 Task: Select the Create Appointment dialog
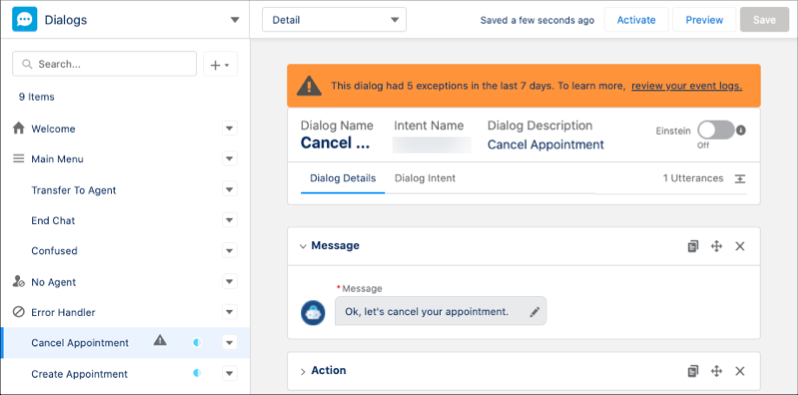[x=79, y=374]
